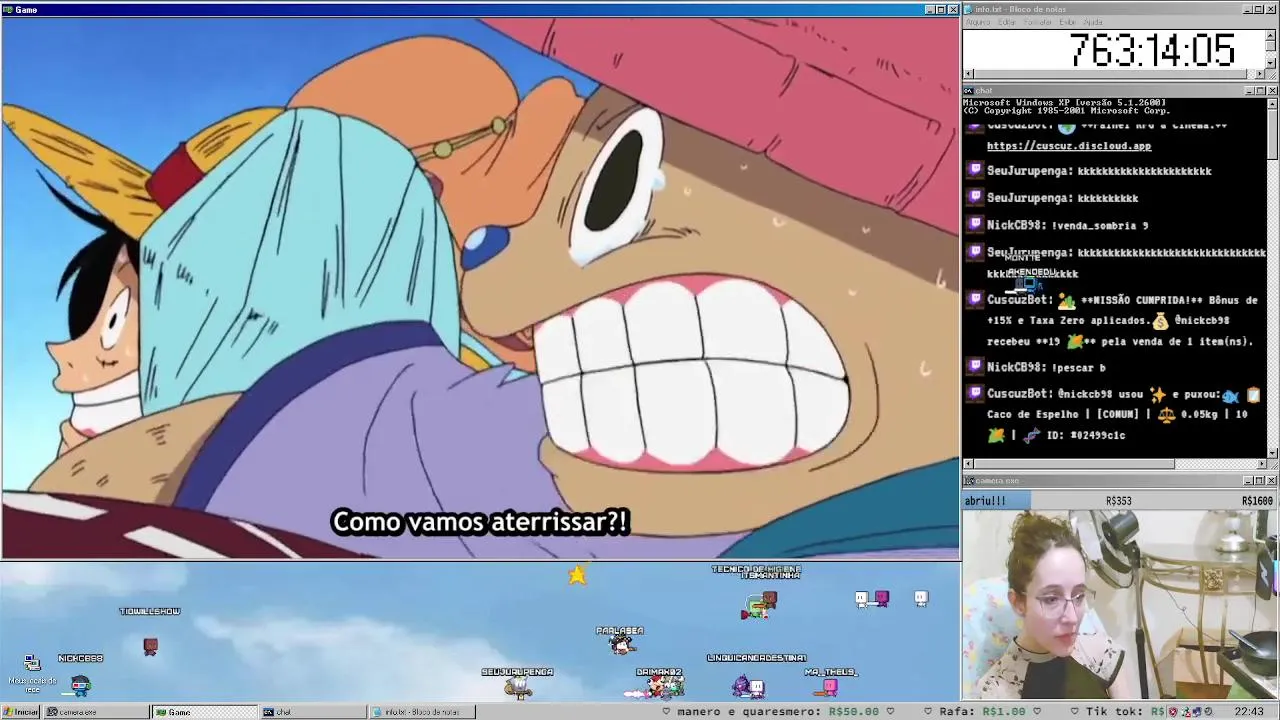
Task: Select the MA_THEUS_ avatar character
Action: click(830, 686)
